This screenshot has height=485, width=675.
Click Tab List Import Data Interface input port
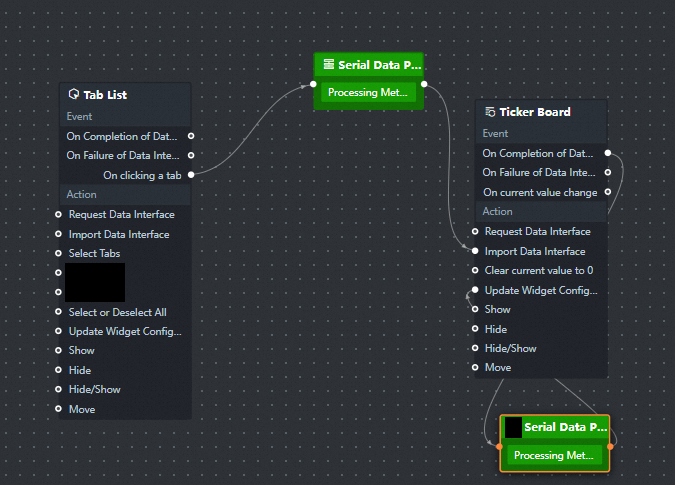click(x=59, y=234)
